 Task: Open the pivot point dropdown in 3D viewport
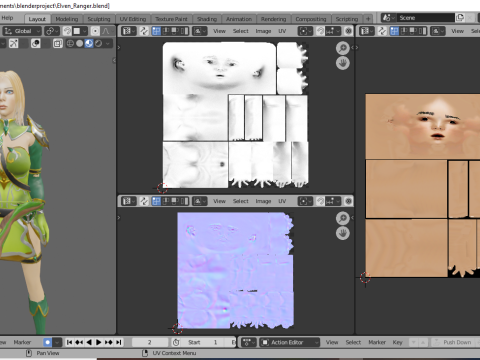[x=52, y=31]
